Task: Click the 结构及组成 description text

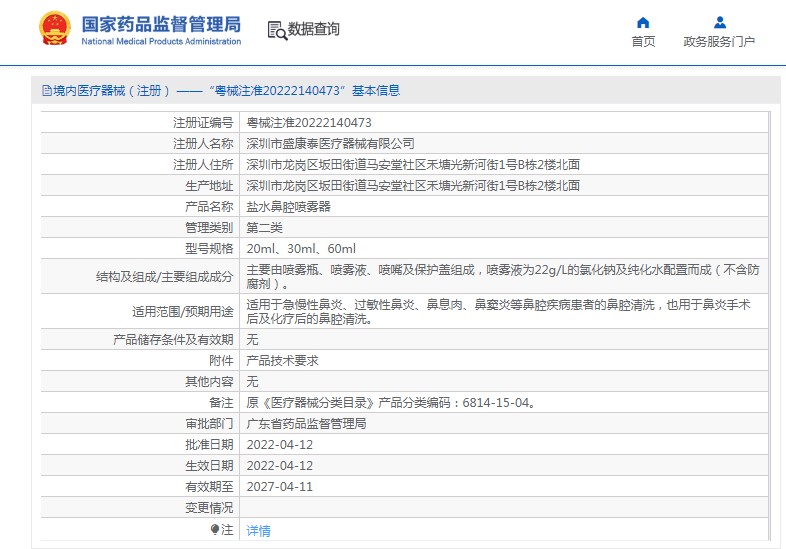Action: [x=503, y=277]
